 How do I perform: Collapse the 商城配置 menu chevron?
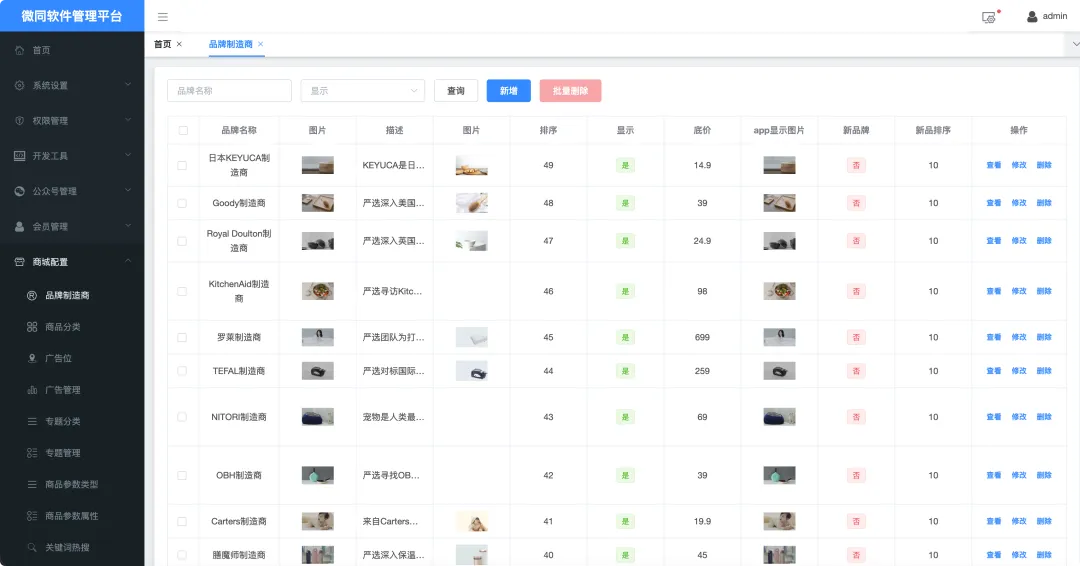click(x=127, y=261)
